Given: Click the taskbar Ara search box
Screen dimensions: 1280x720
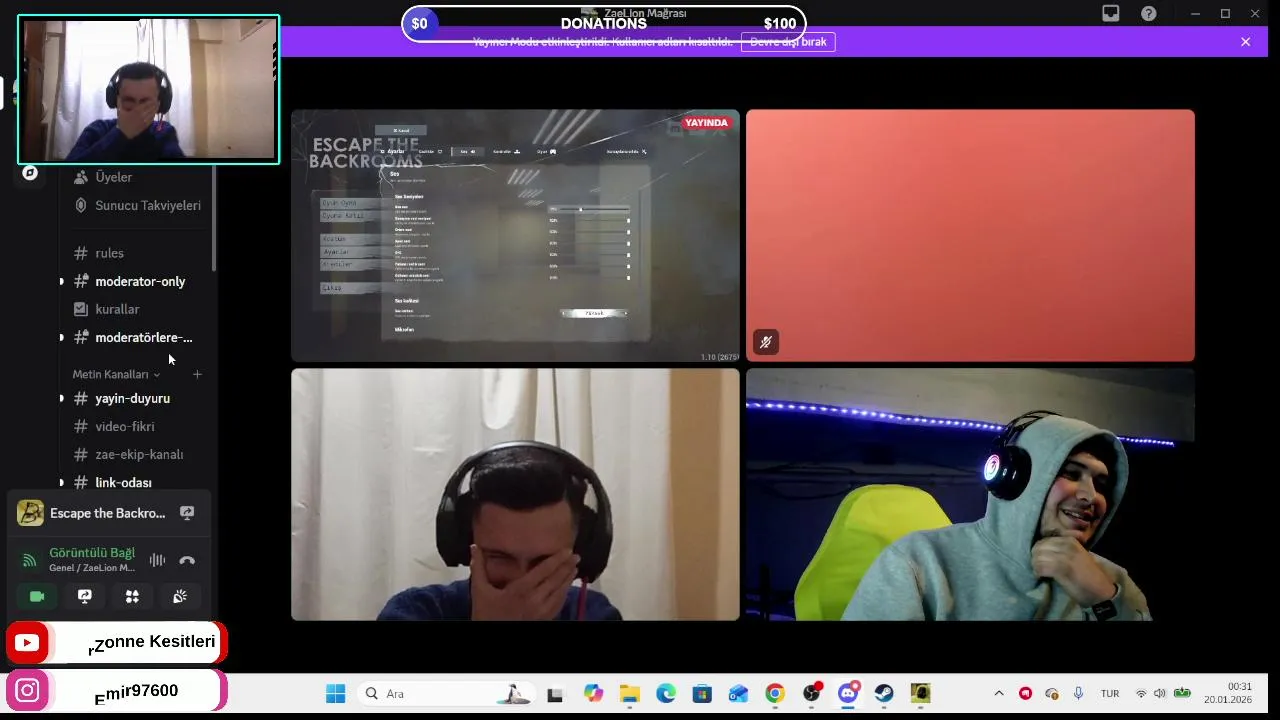Looking at the screenshot, I should tap(445, 693).
